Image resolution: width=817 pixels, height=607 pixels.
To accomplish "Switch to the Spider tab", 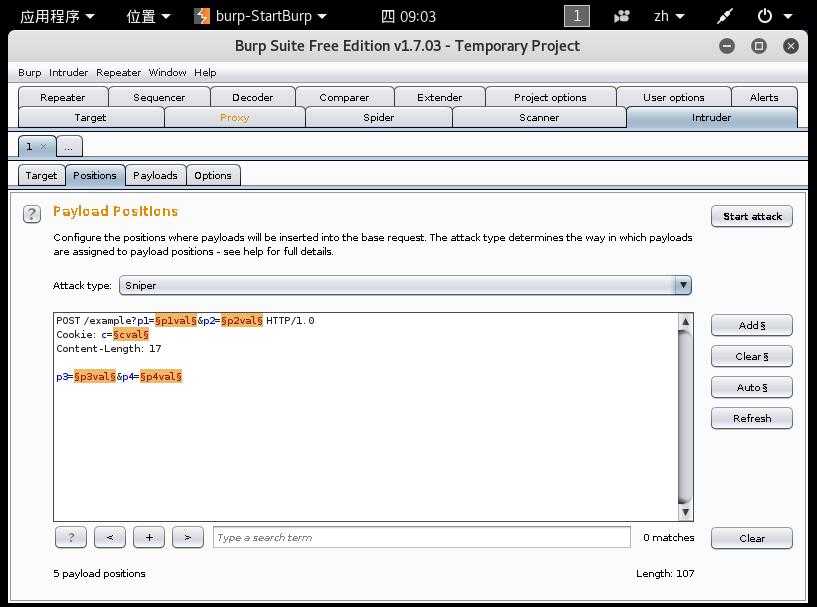I will [379, 118].
